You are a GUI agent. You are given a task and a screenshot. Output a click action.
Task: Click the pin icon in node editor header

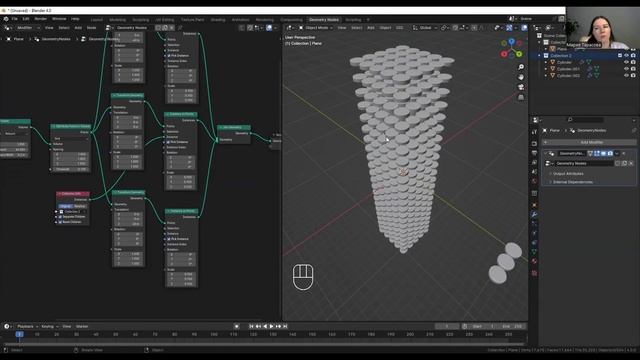(180, 28)
